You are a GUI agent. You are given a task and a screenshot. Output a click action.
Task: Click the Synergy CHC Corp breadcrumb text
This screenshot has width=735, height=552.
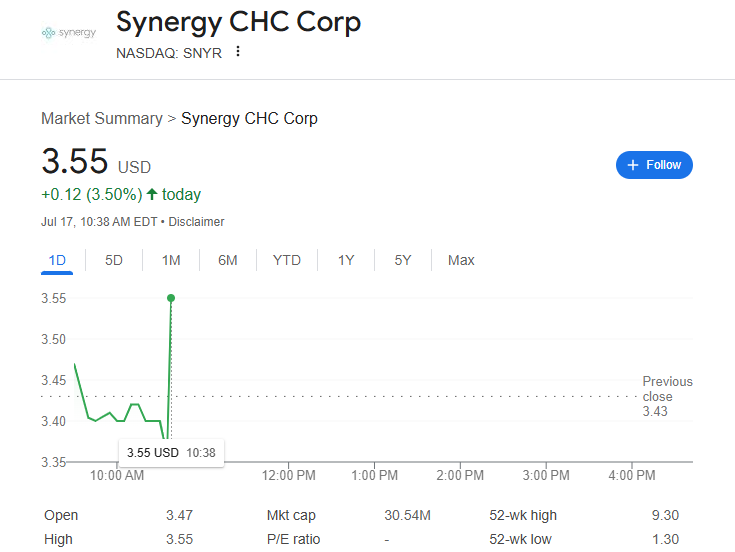tap(249, 119)
